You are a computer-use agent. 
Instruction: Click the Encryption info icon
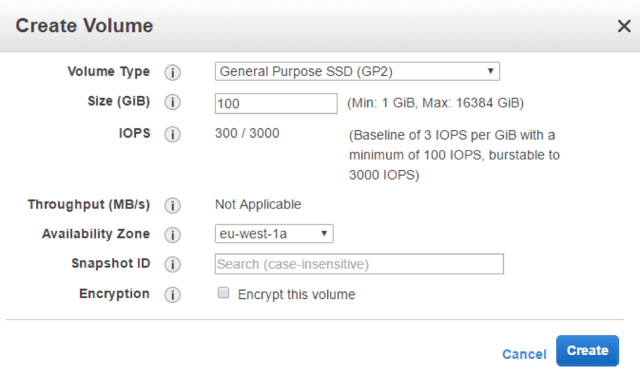[173, 294]
